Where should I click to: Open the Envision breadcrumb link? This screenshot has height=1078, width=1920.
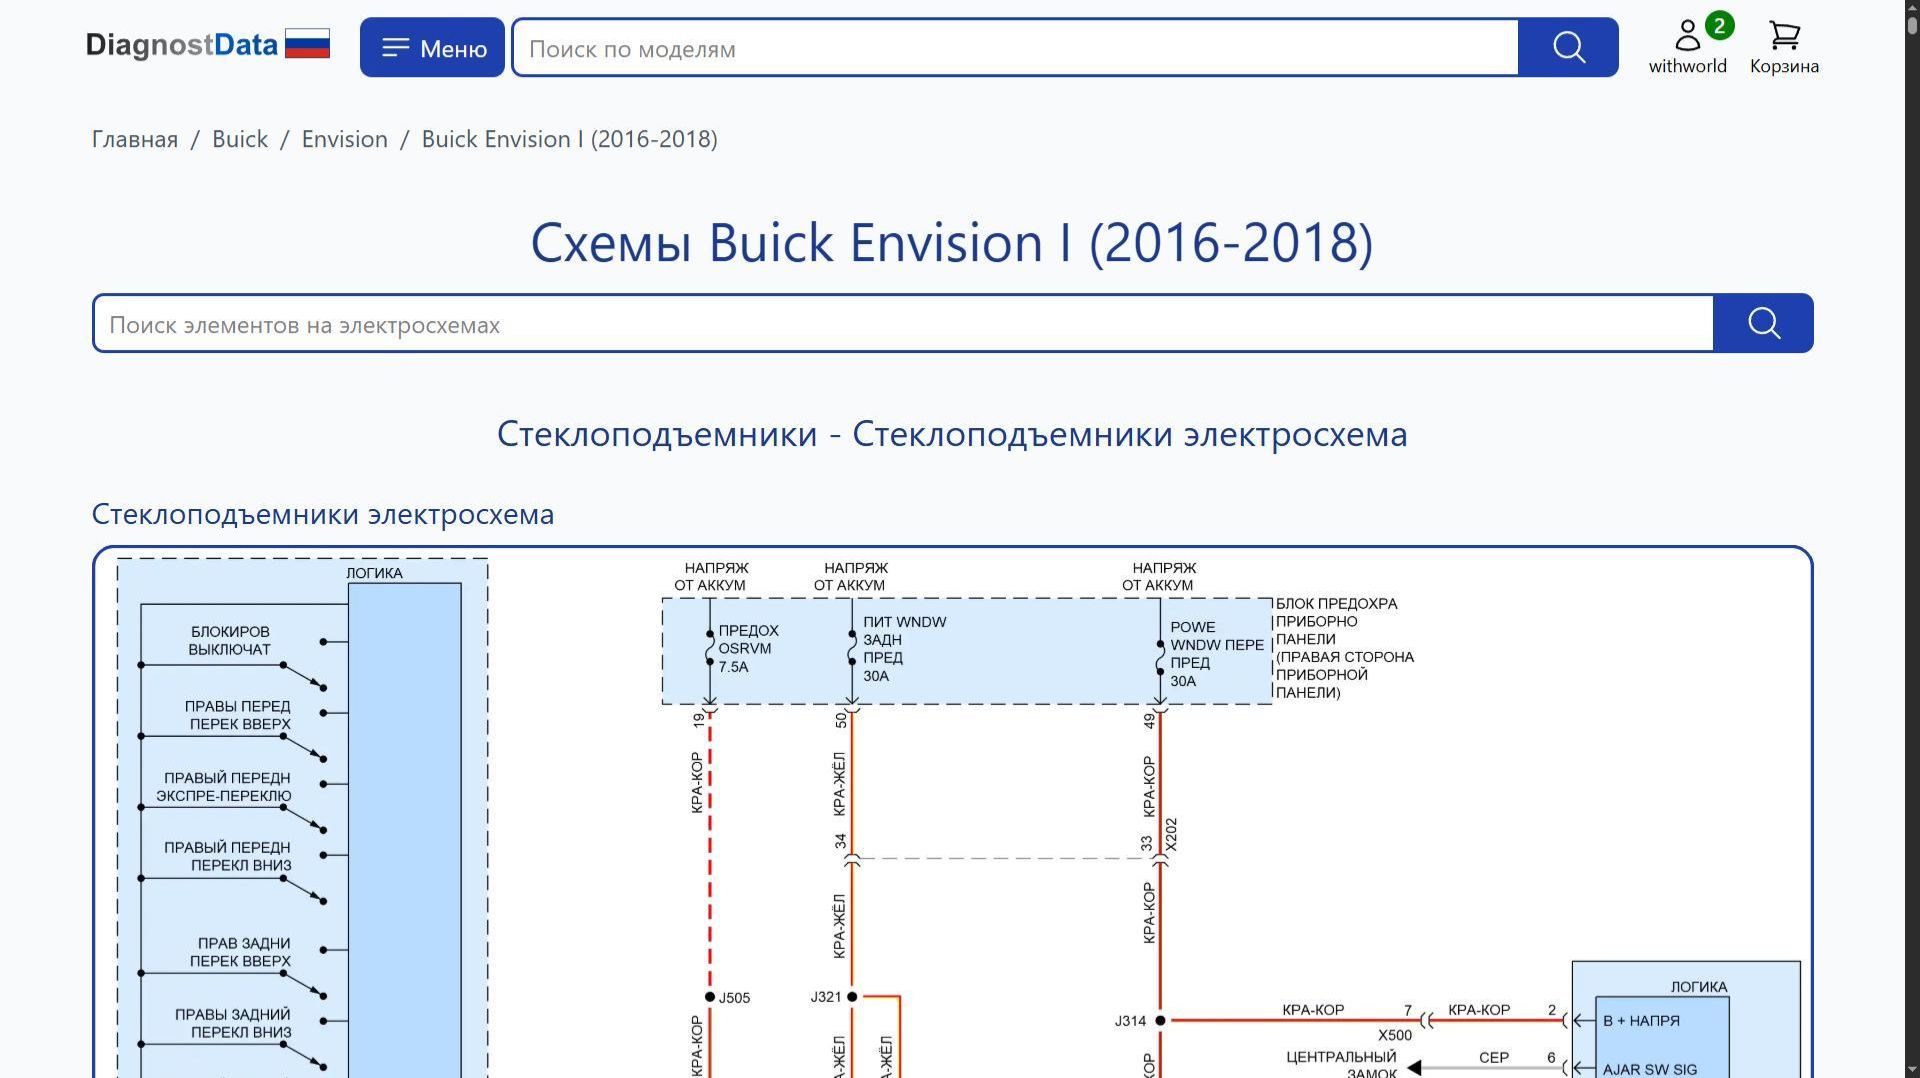click(345, 139)
